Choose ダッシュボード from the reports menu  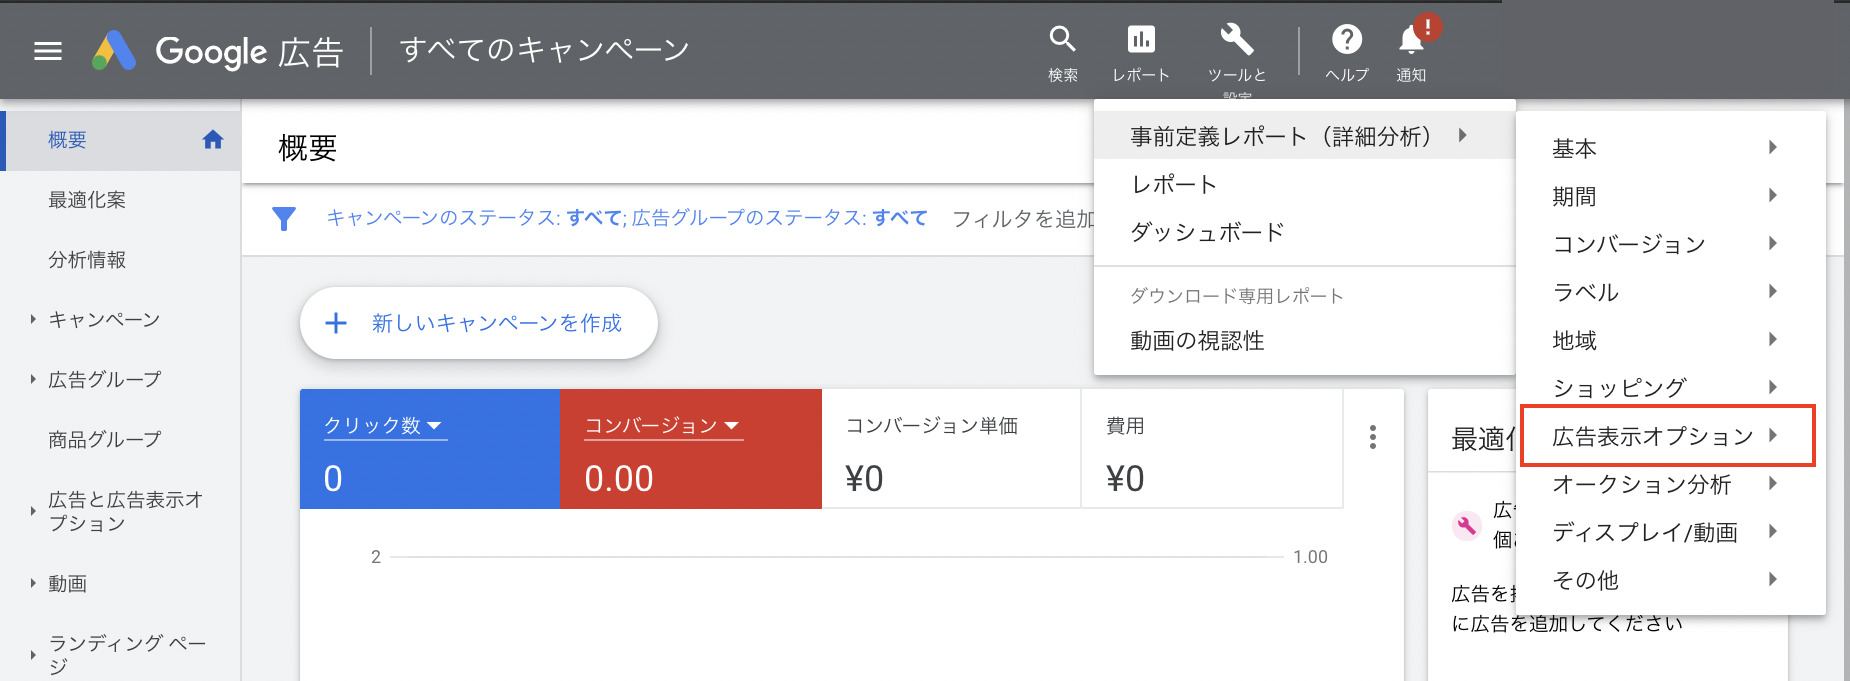(x=1207, y=232)
